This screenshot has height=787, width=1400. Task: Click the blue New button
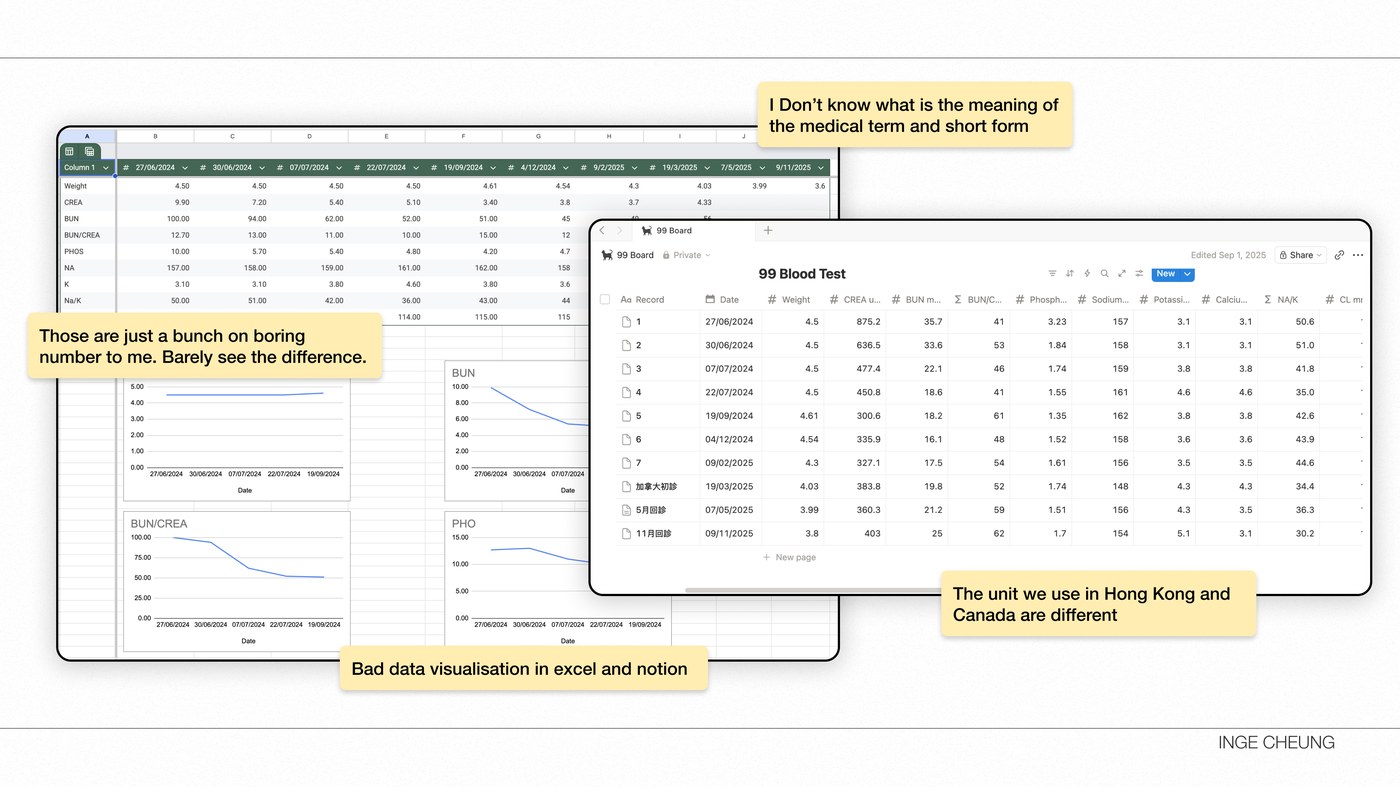1165,274
